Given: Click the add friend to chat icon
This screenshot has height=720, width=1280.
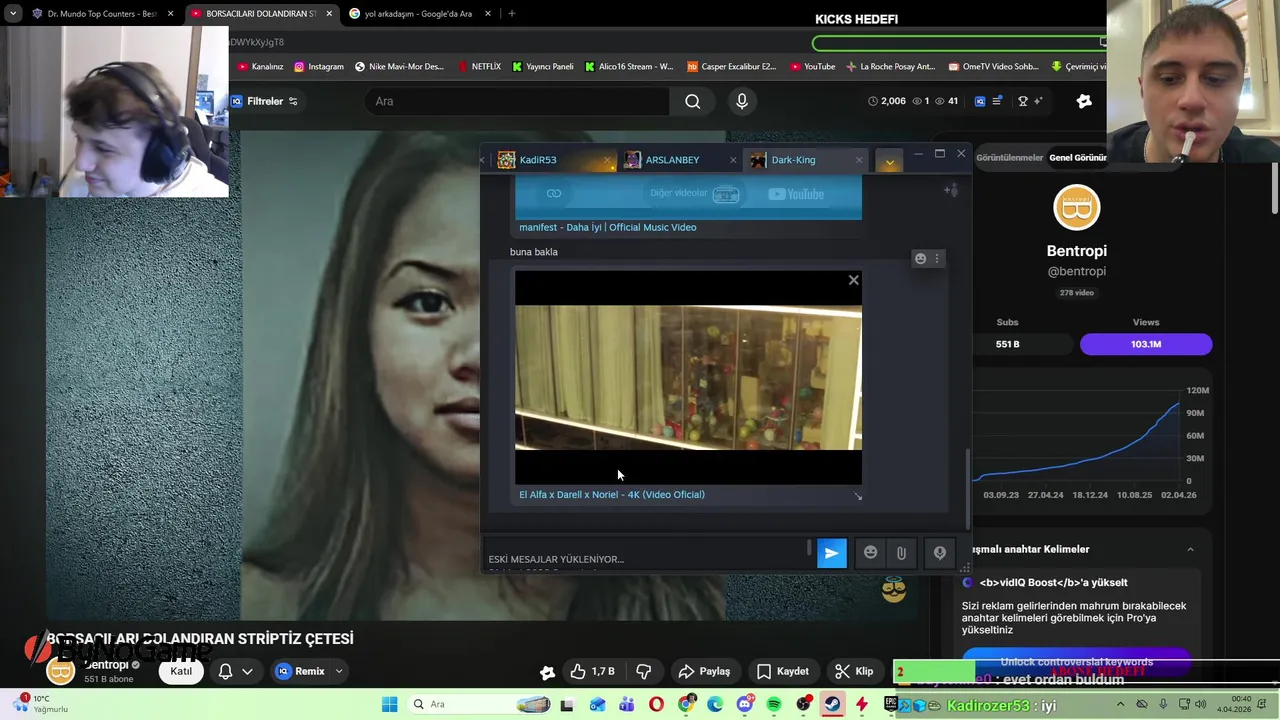Looking at the screenshot, I should coord(951,190).
